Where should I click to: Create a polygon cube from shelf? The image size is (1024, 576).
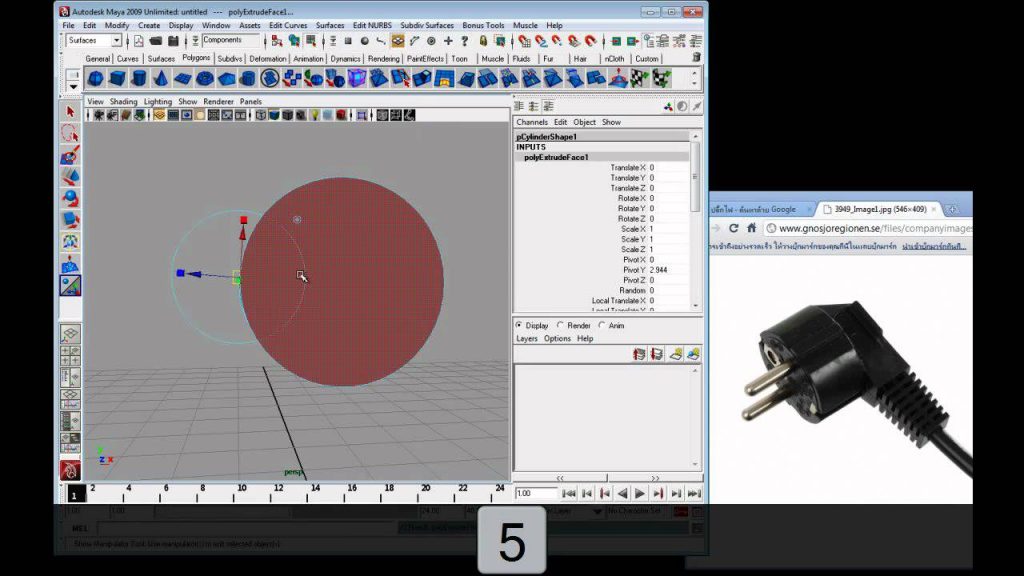[118, 79]
